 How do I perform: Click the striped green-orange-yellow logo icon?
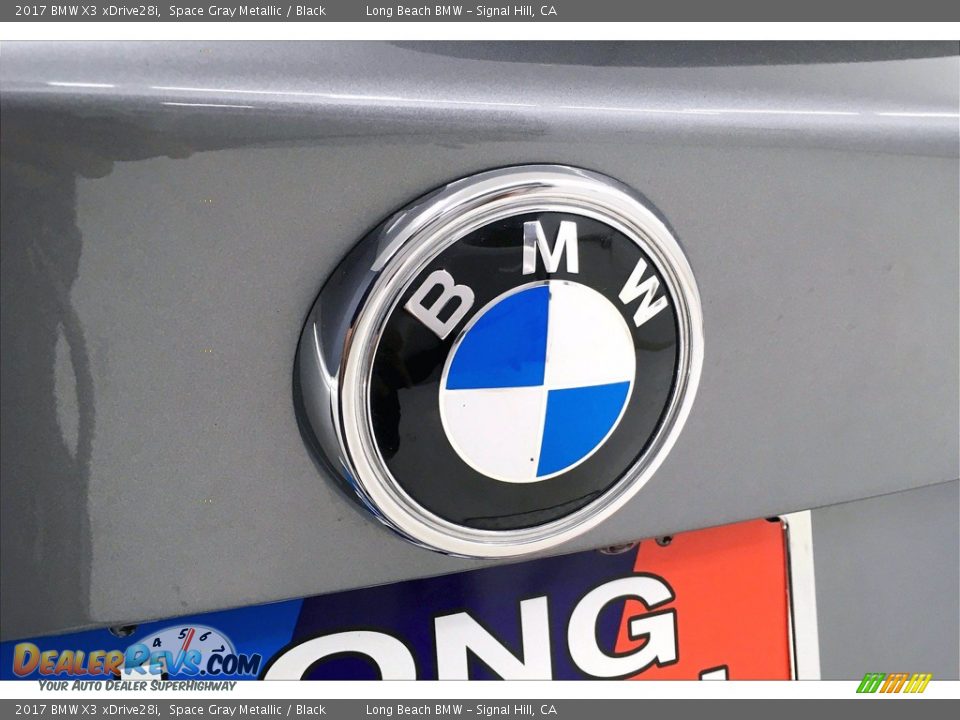point(894,683)
